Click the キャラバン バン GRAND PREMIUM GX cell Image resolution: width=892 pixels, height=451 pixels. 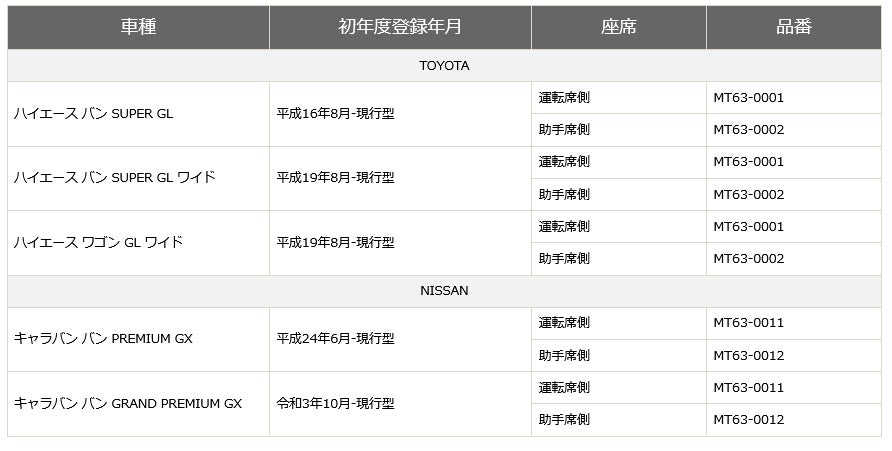click(x=127, y=404)
